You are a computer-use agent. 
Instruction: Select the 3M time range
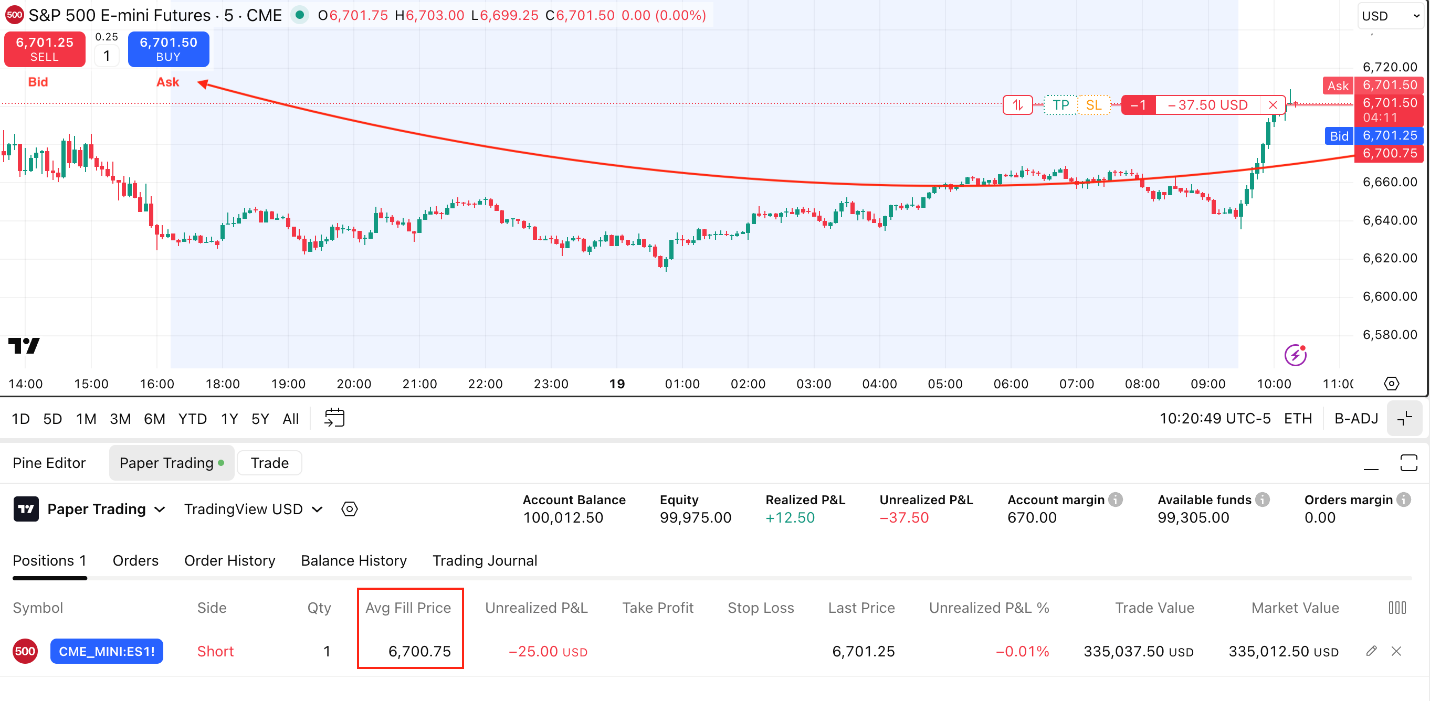click(x=120, y=419)
